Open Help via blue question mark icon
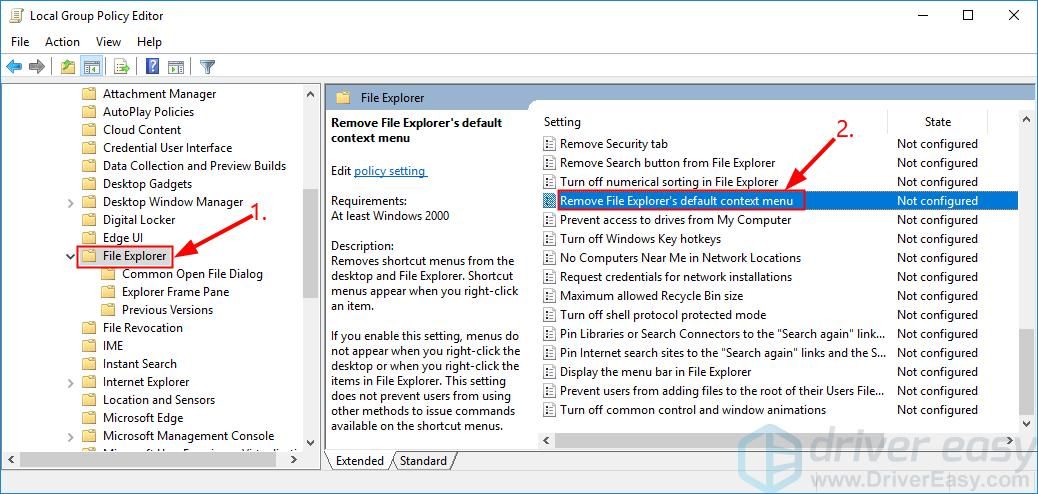The width and height of the screenshot is (1038, 494). coord(152,67)
